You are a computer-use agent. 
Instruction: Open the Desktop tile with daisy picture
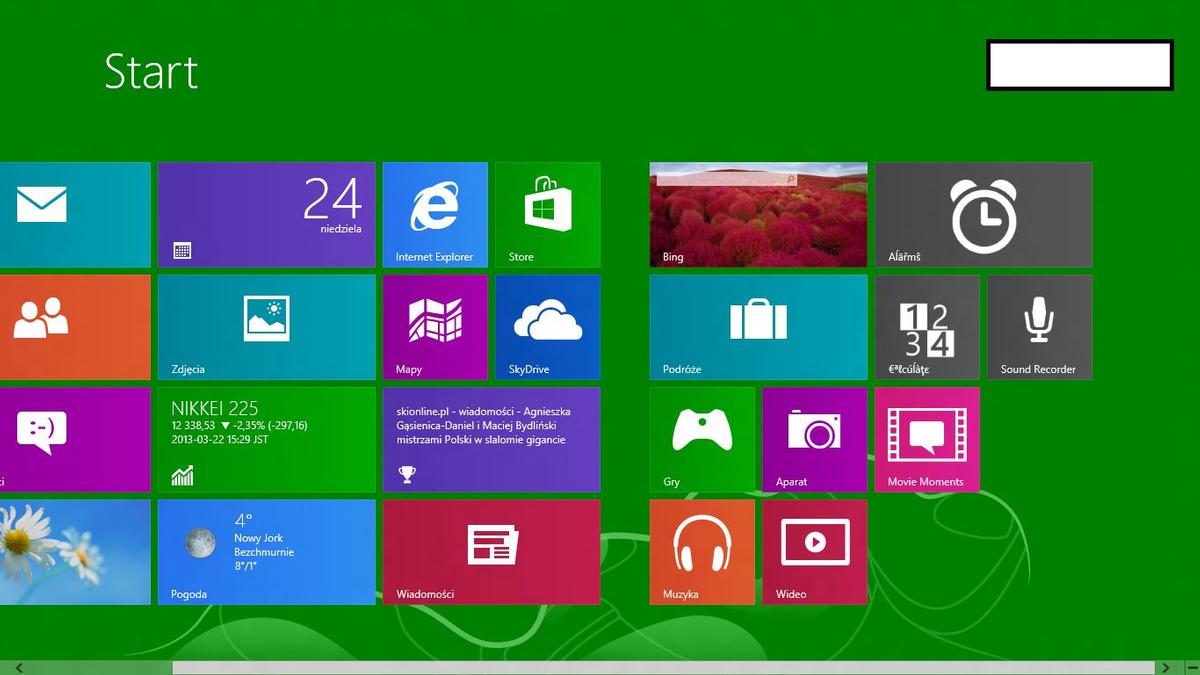tap(75, 553)
